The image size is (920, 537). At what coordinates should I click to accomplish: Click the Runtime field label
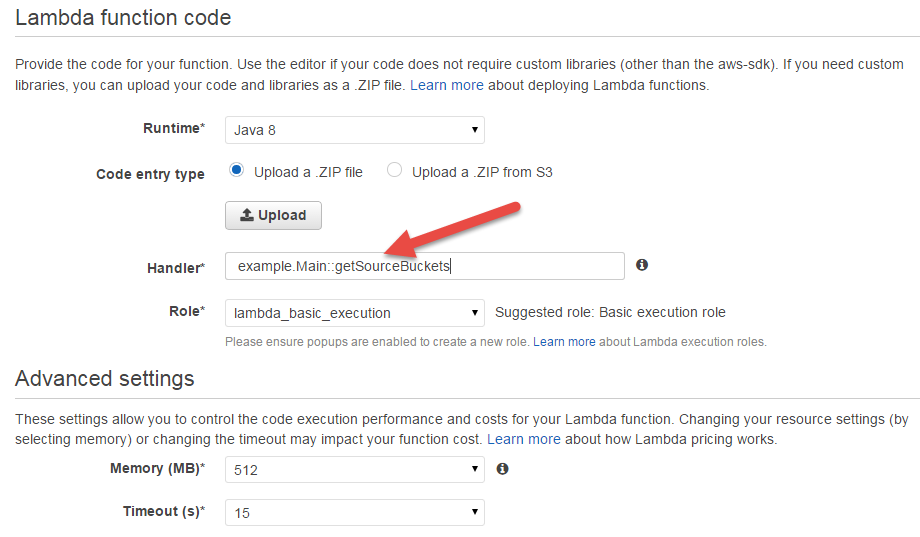[x=174, y=129]
